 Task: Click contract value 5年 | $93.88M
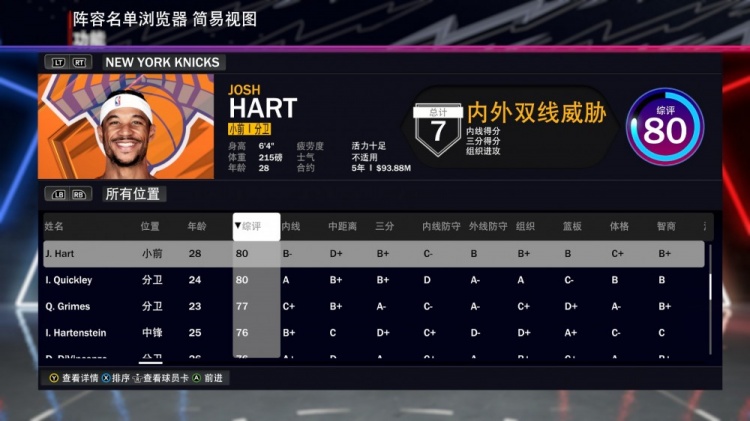381,168
